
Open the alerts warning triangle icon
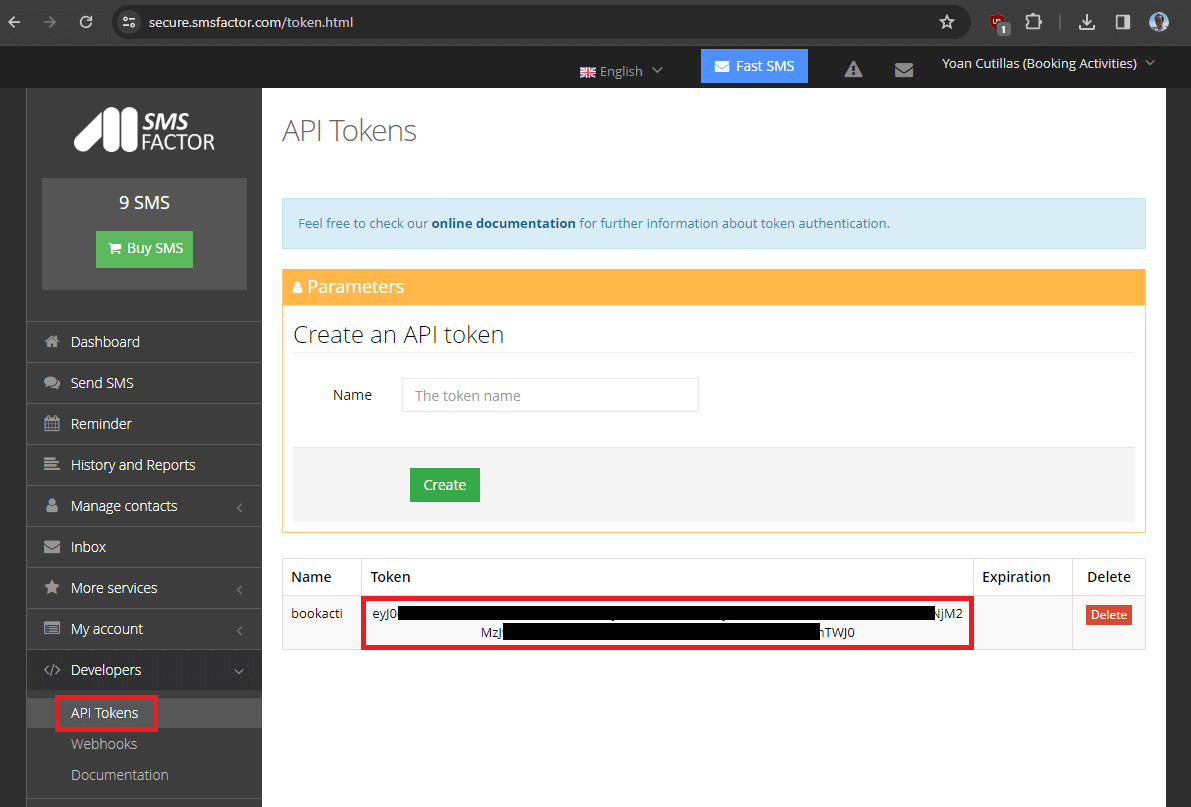click(853, 70)
